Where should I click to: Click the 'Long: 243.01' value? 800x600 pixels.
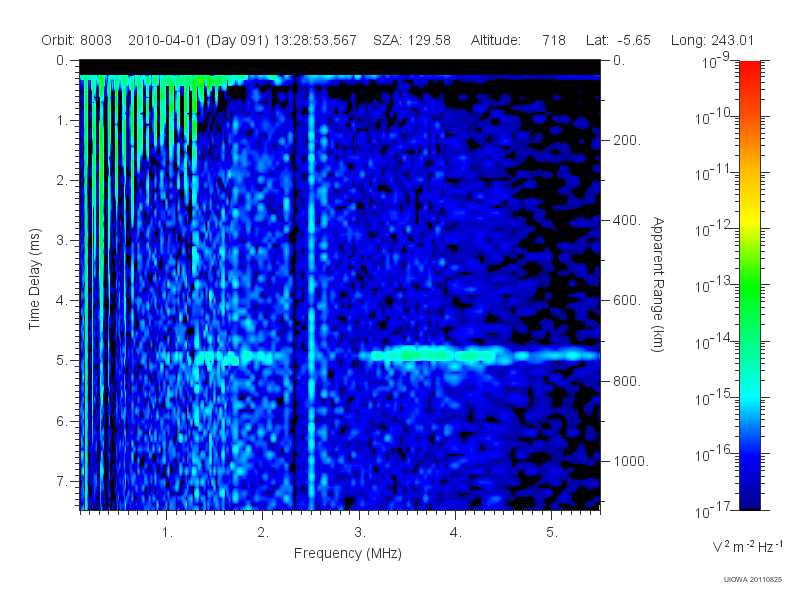pos(712,40)
